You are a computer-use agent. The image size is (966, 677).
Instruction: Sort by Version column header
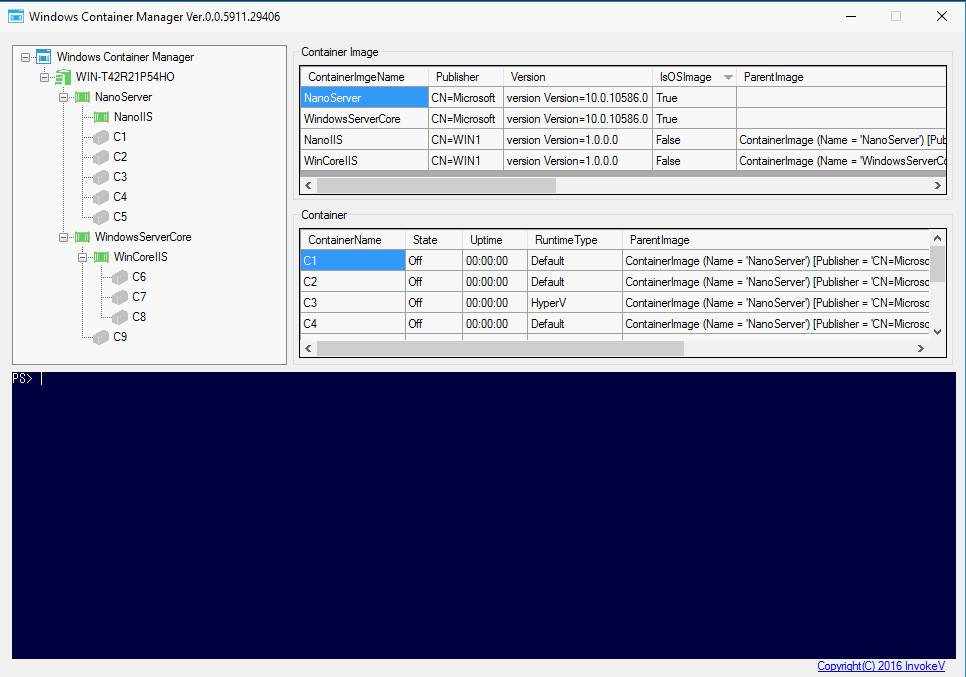[x=578, y=77]
